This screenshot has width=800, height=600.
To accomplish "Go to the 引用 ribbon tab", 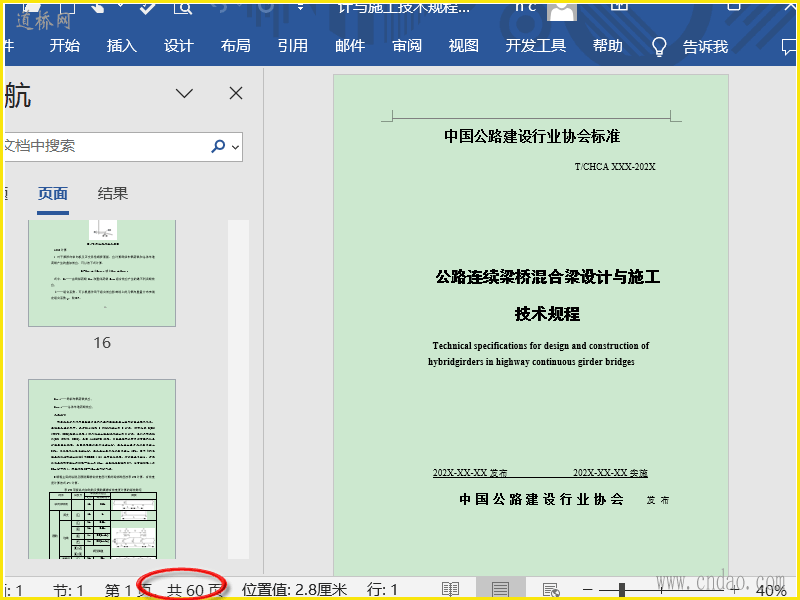I will pyautogui.click(x=293, y=46).
